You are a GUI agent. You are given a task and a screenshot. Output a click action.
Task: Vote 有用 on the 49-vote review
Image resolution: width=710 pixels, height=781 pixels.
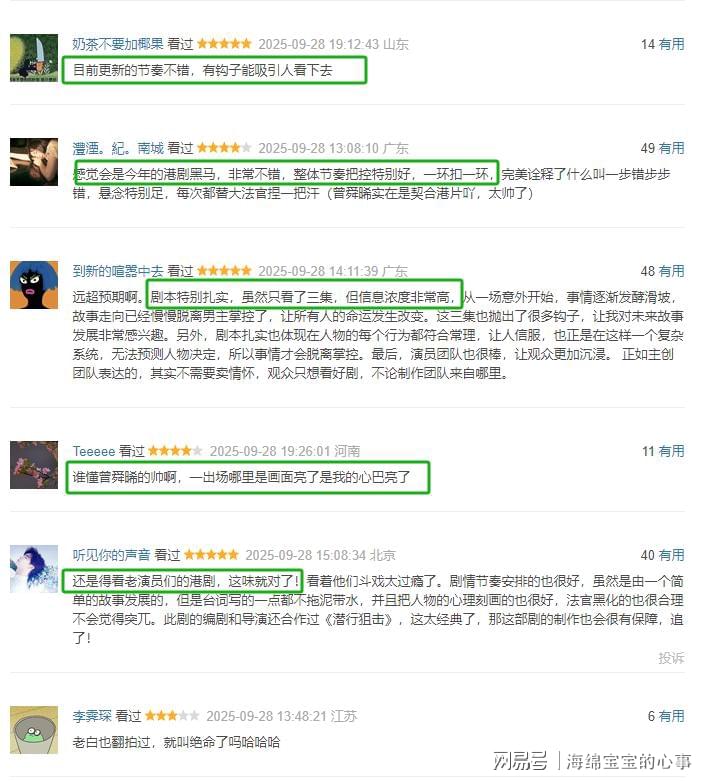point(671,148)
